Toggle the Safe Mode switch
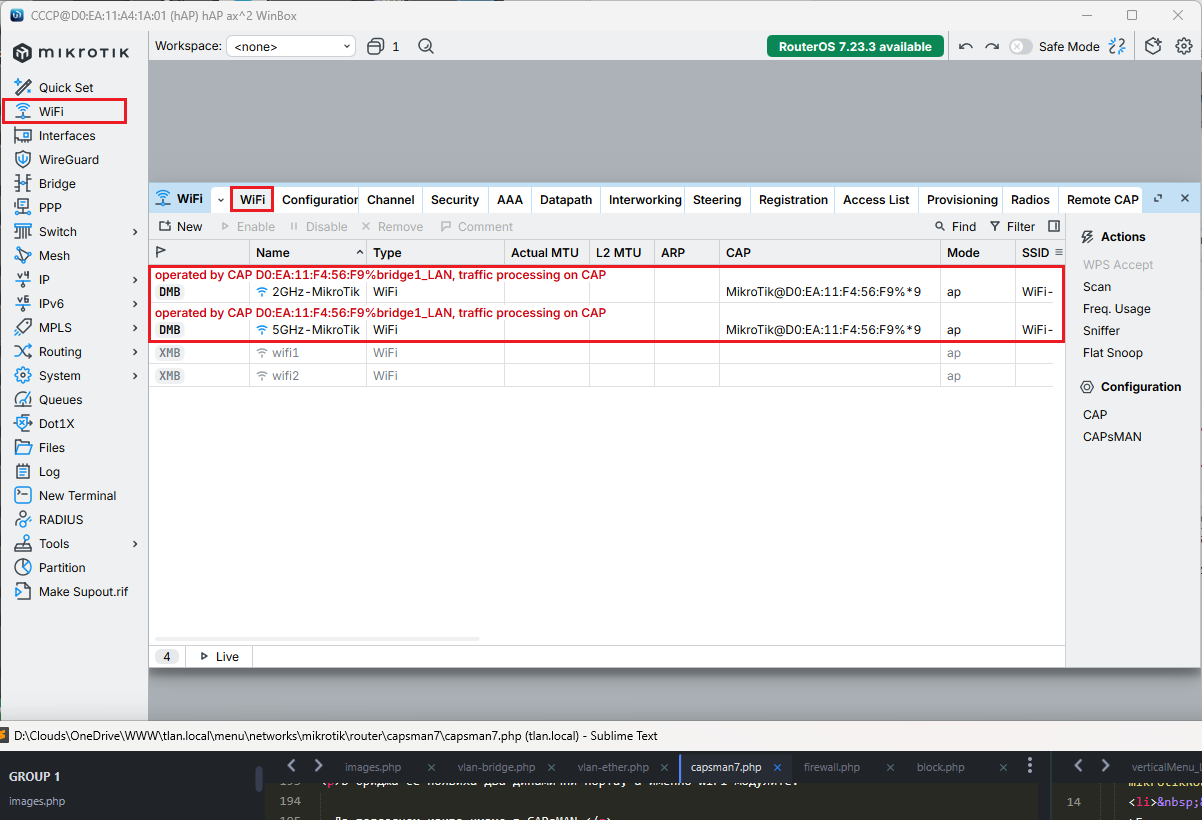Image resolution: width=1202 pixels, height=820 pixels. 1020,46
